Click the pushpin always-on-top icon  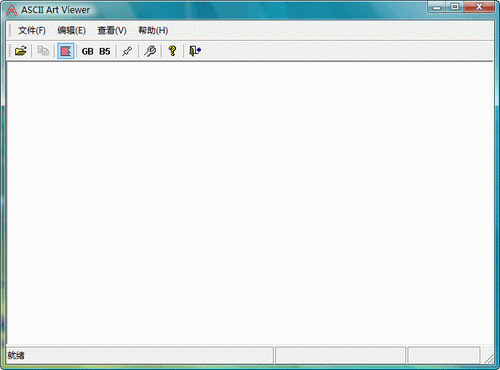point(127,51)
